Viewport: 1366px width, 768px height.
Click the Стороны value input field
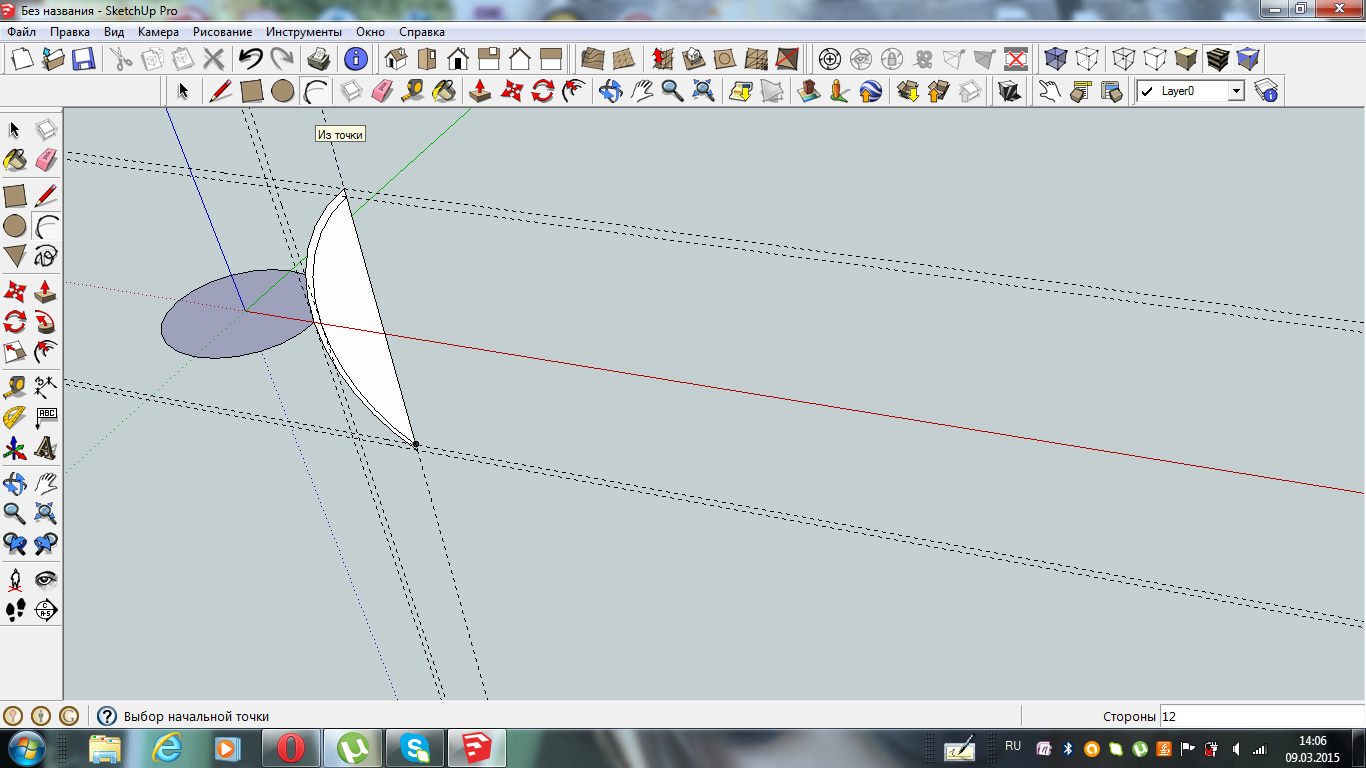pos(1260,716)
